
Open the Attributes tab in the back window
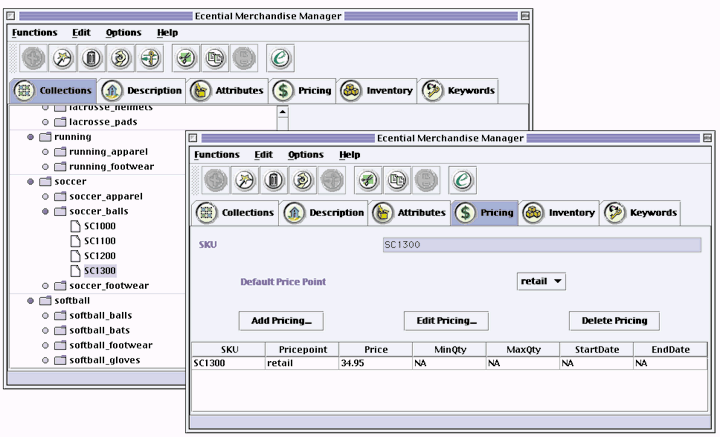pos(228,90)
